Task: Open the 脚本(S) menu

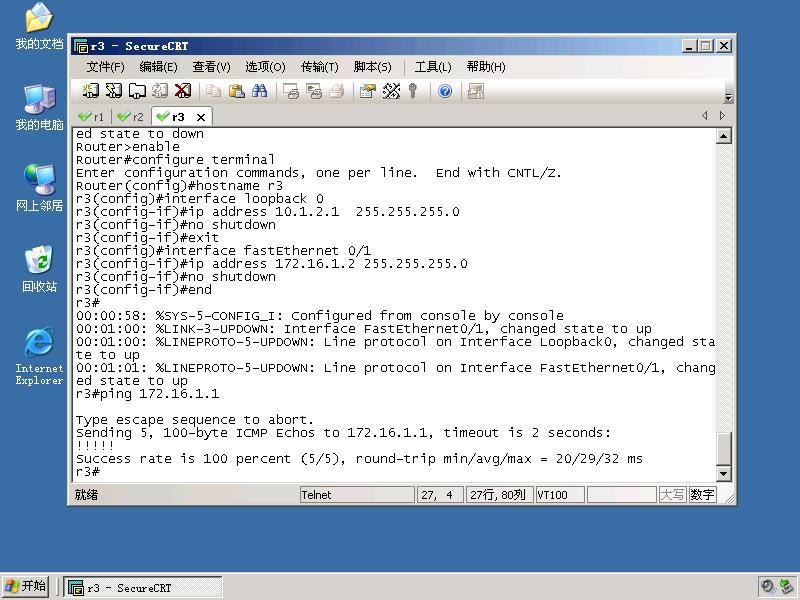Action: 373,67
